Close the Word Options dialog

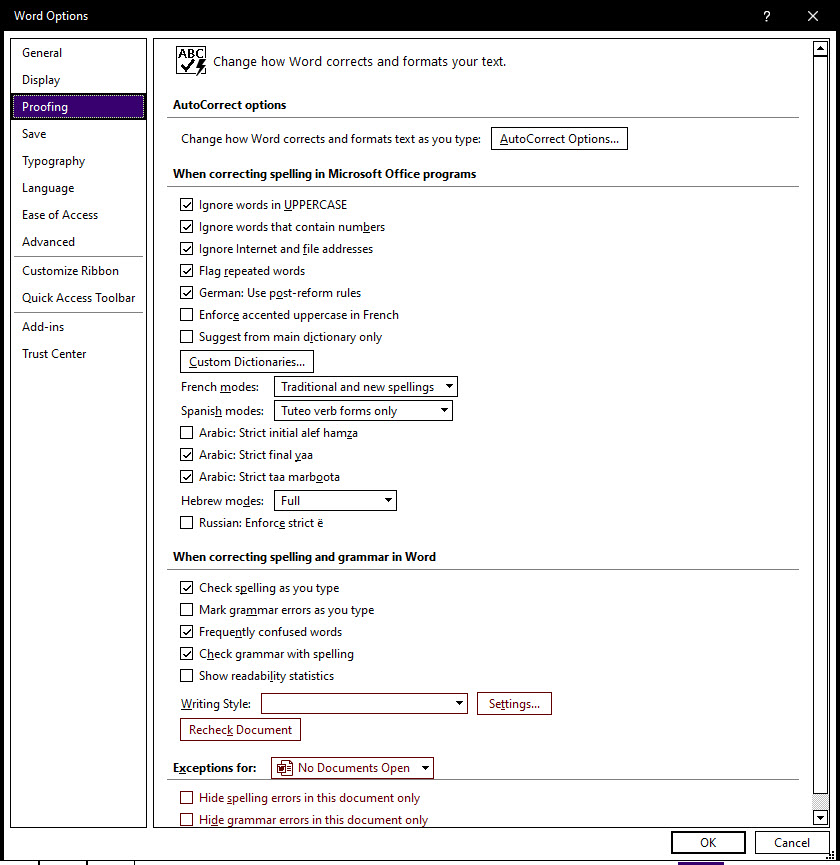[x=812, y=16]
